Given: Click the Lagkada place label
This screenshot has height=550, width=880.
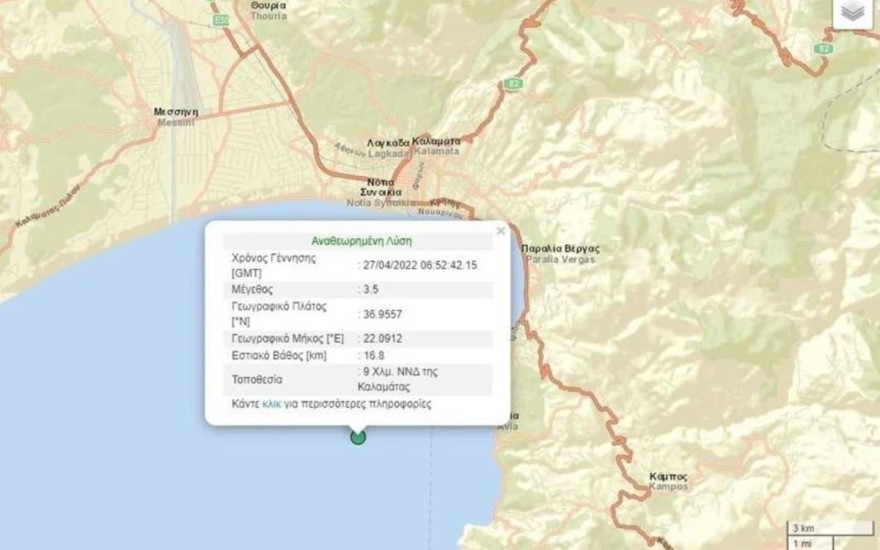Looking at the screenshot, I should coord(388,148).
